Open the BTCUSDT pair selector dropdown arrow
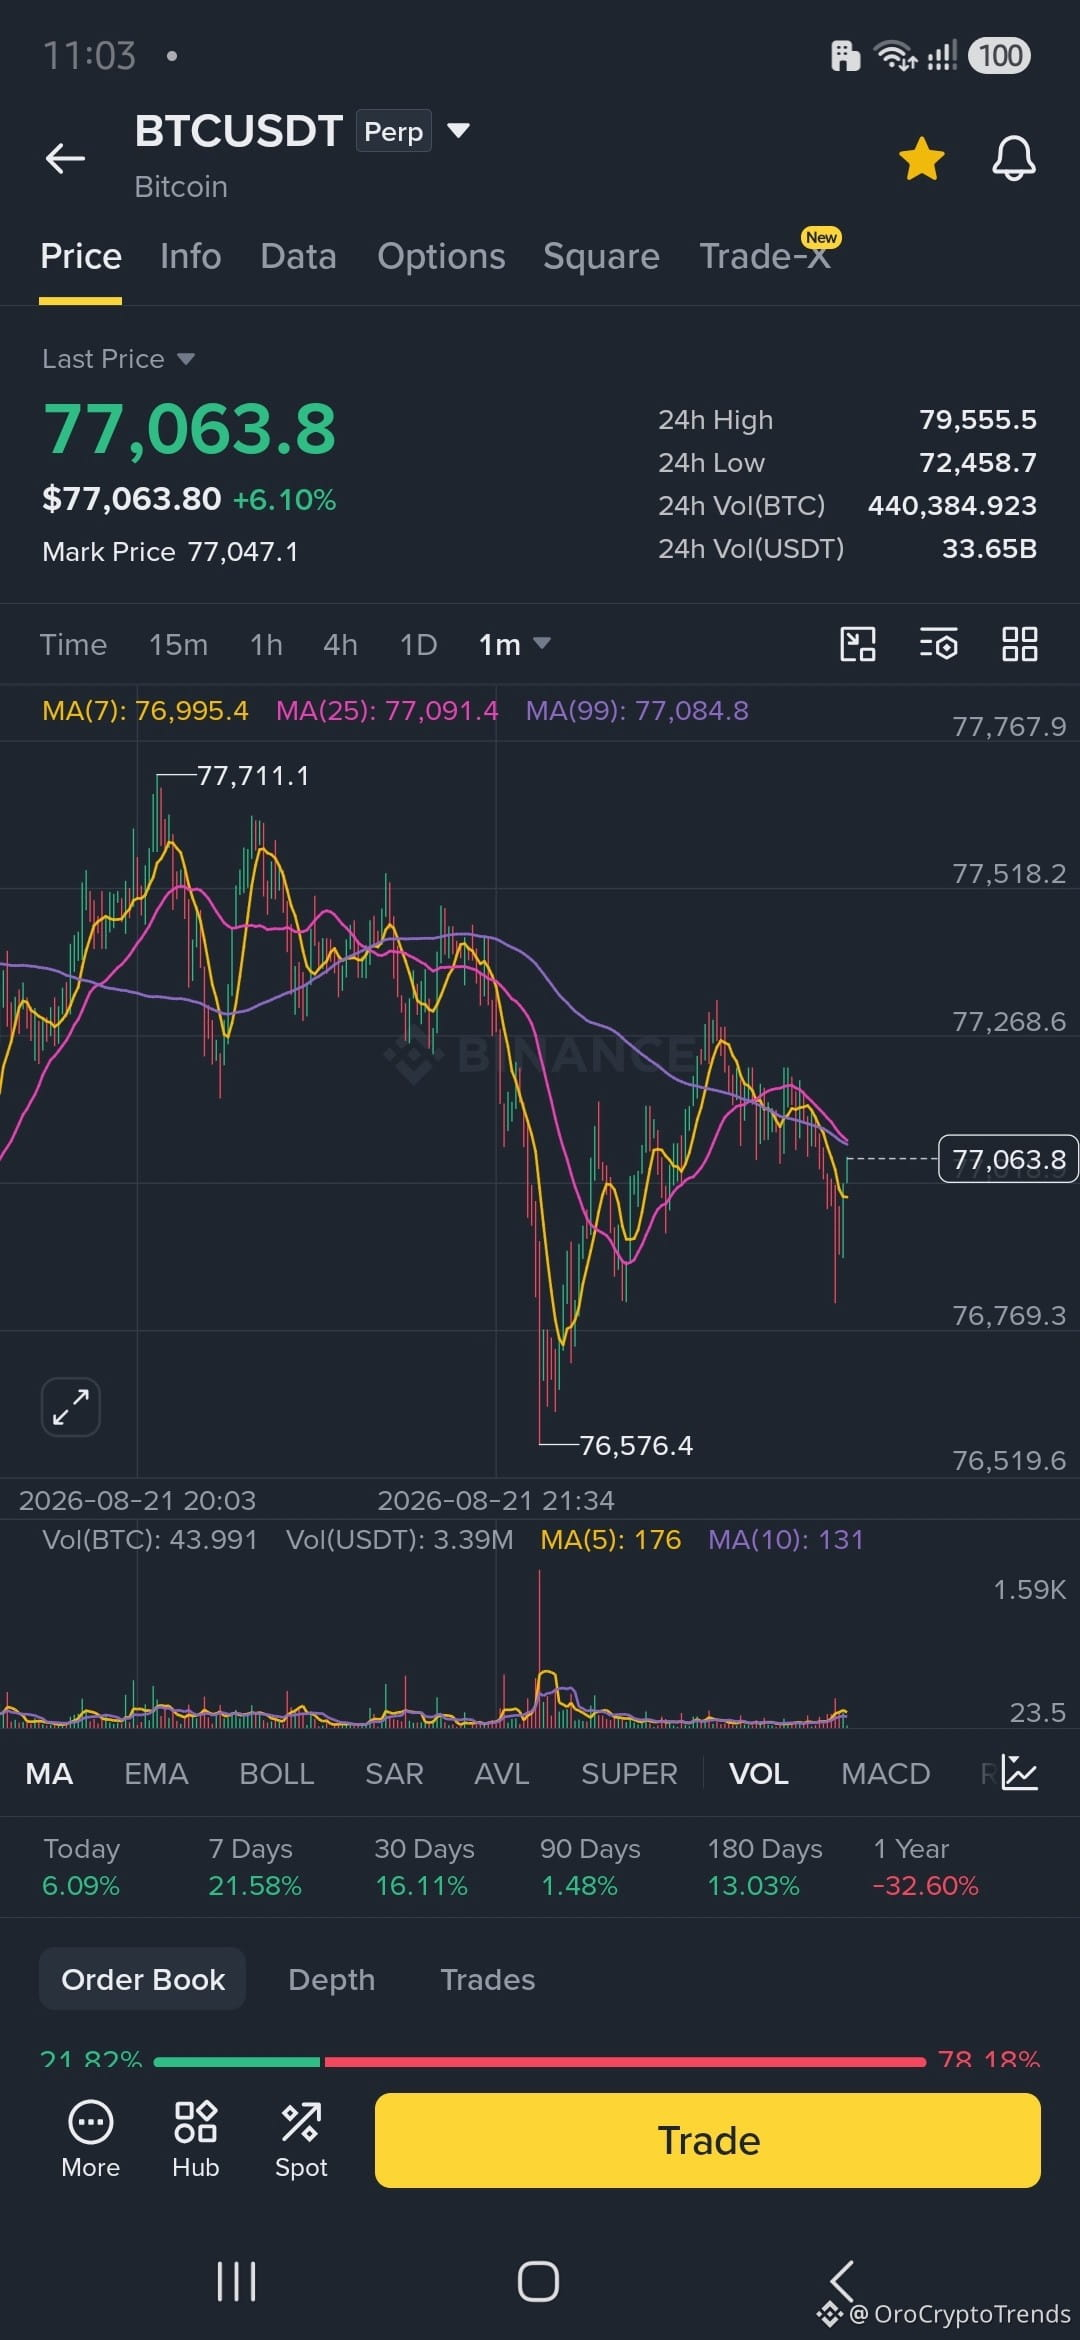 point(458,130)
